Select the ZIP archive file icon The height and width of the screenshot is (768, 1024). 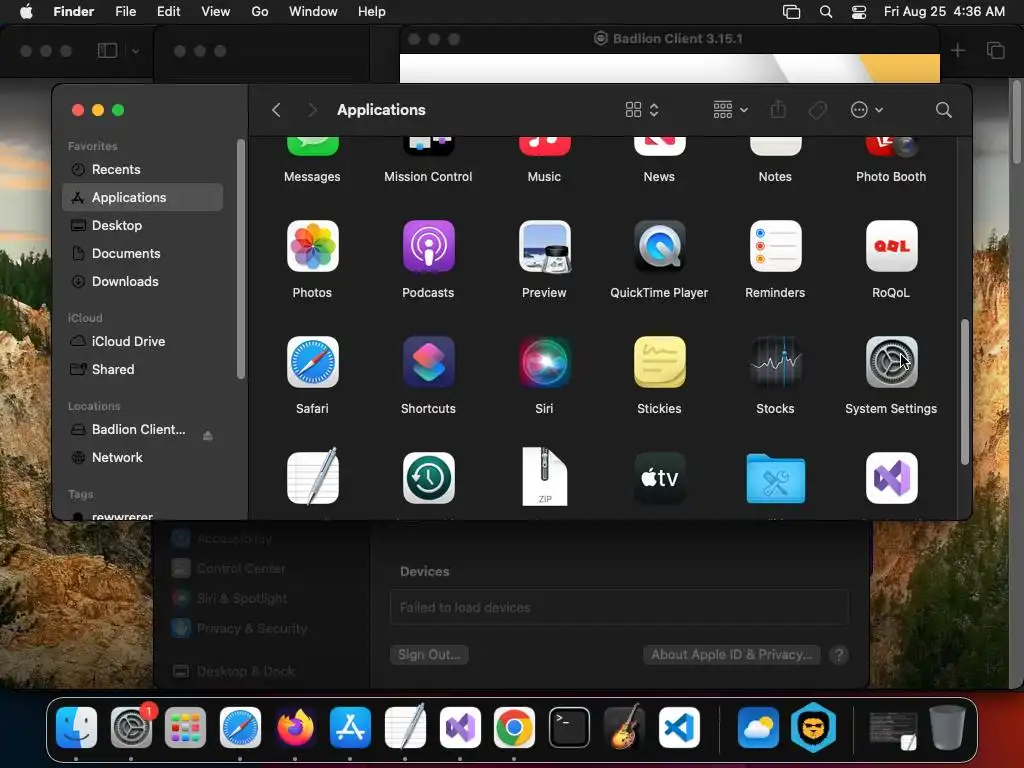pos(545,477)
